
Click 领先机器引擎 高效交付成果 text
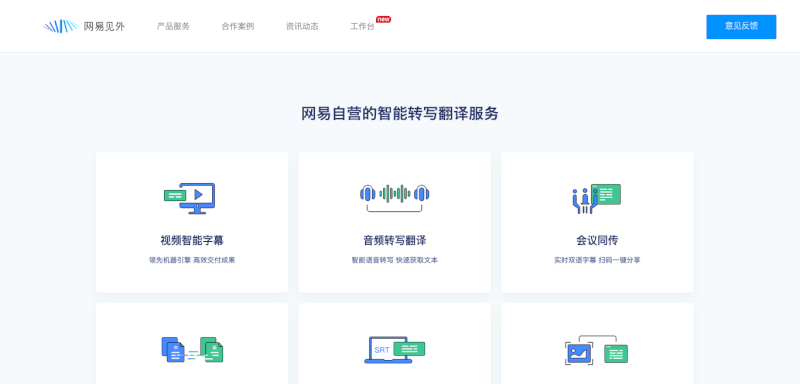tap(192, 260)
